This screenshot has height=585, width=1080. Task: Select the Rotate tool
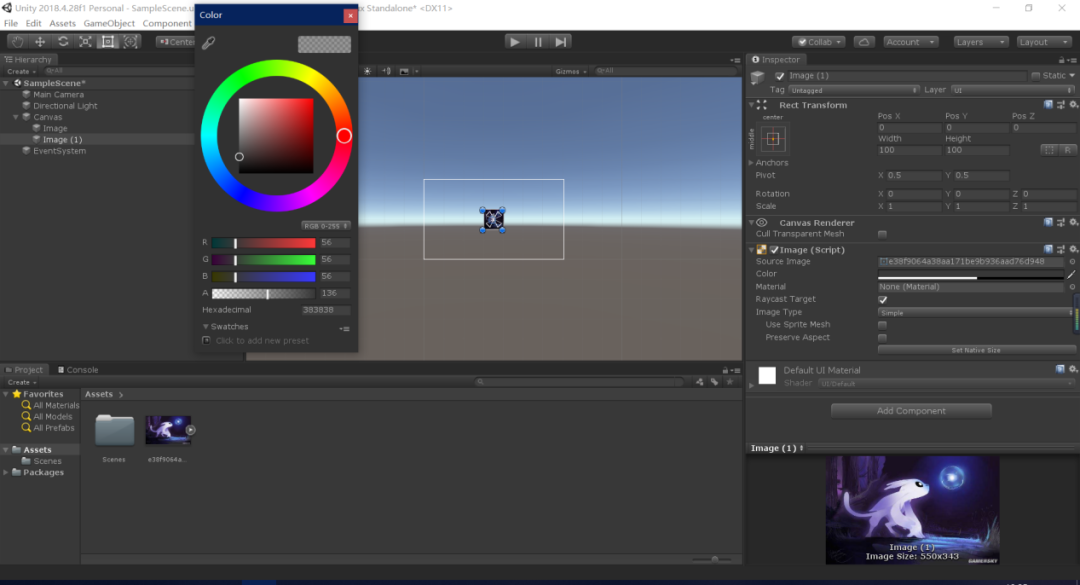click(x=63, y=42)
